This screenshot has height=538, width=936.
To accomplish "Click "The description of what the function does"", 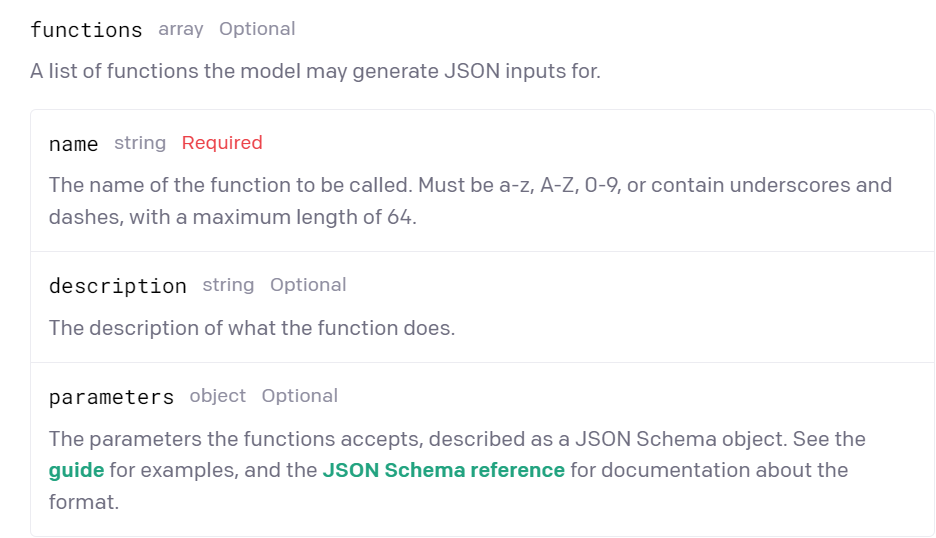I will [252, 328].
